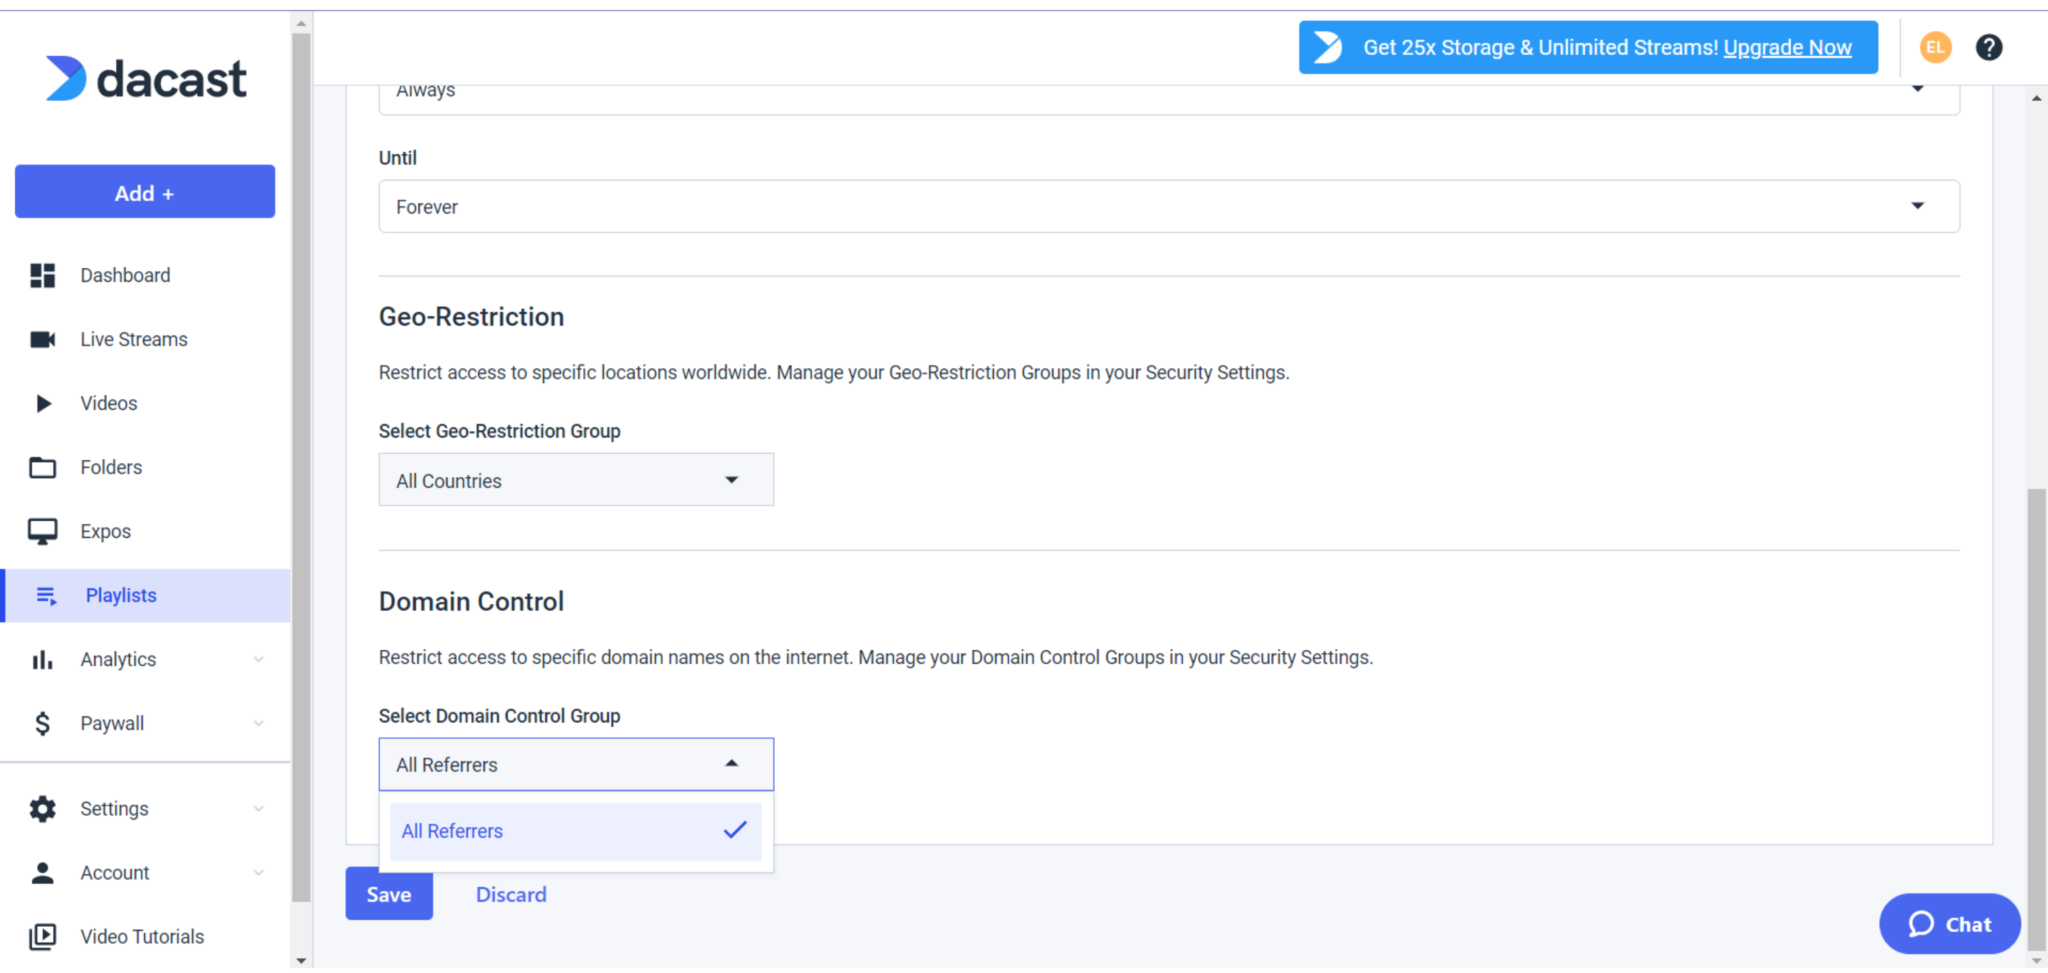Open the Until Forever dropdown

(1168, 207)
